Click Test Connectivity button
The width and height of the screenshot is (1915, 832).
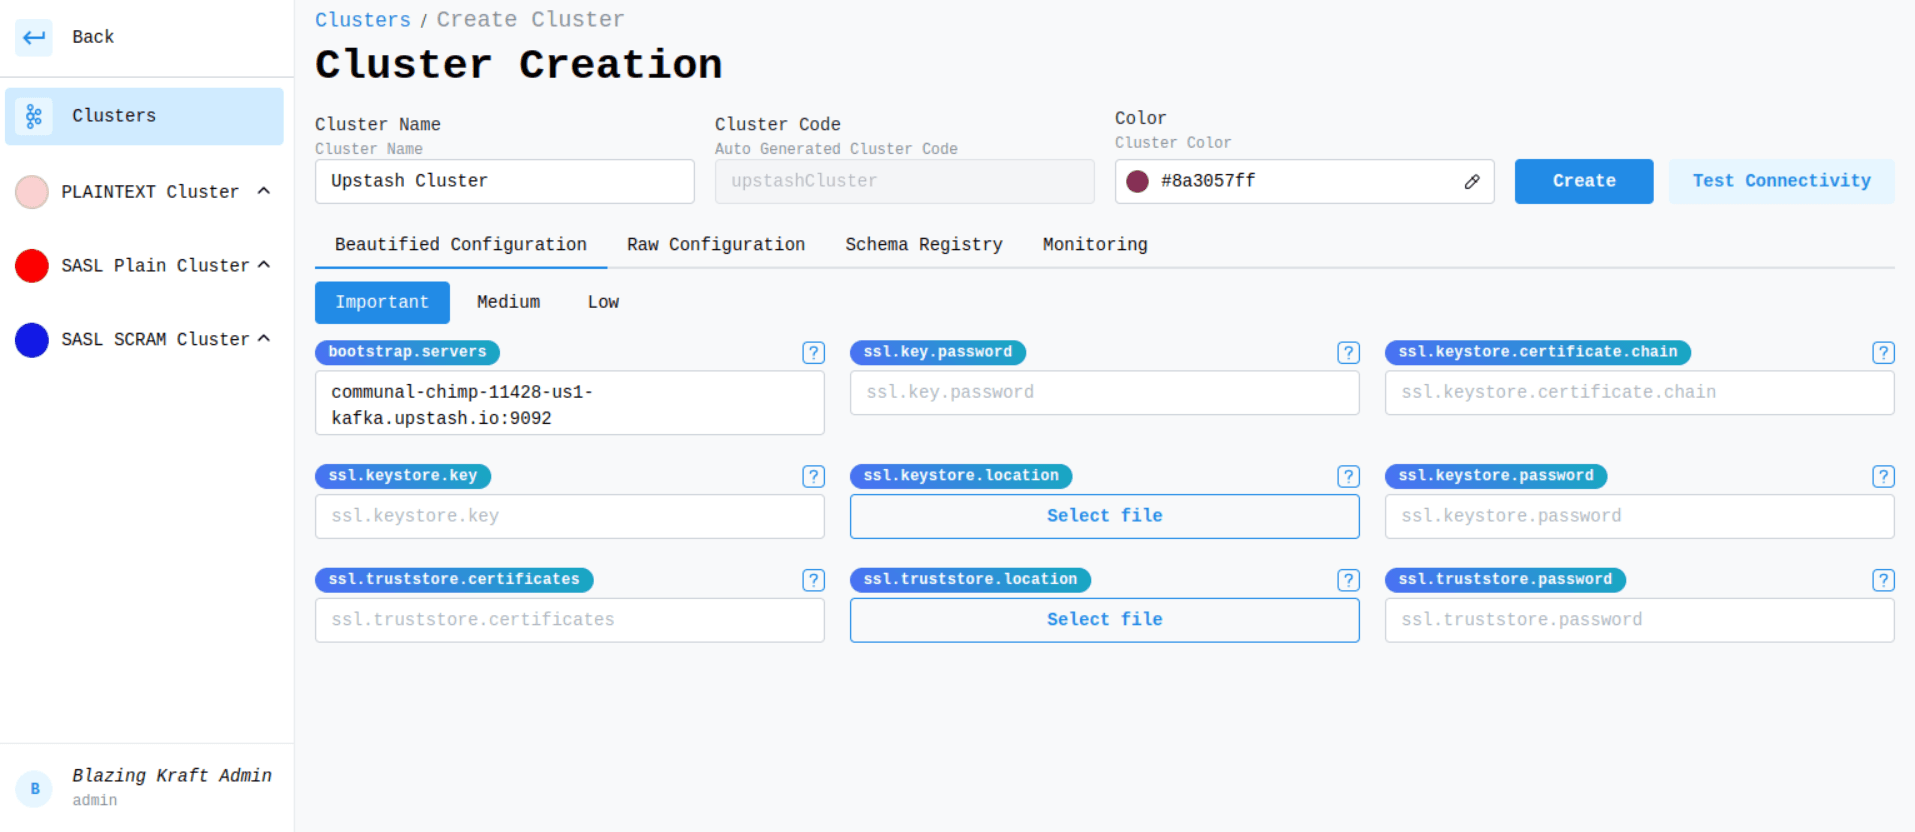[x=1781, y=181]
